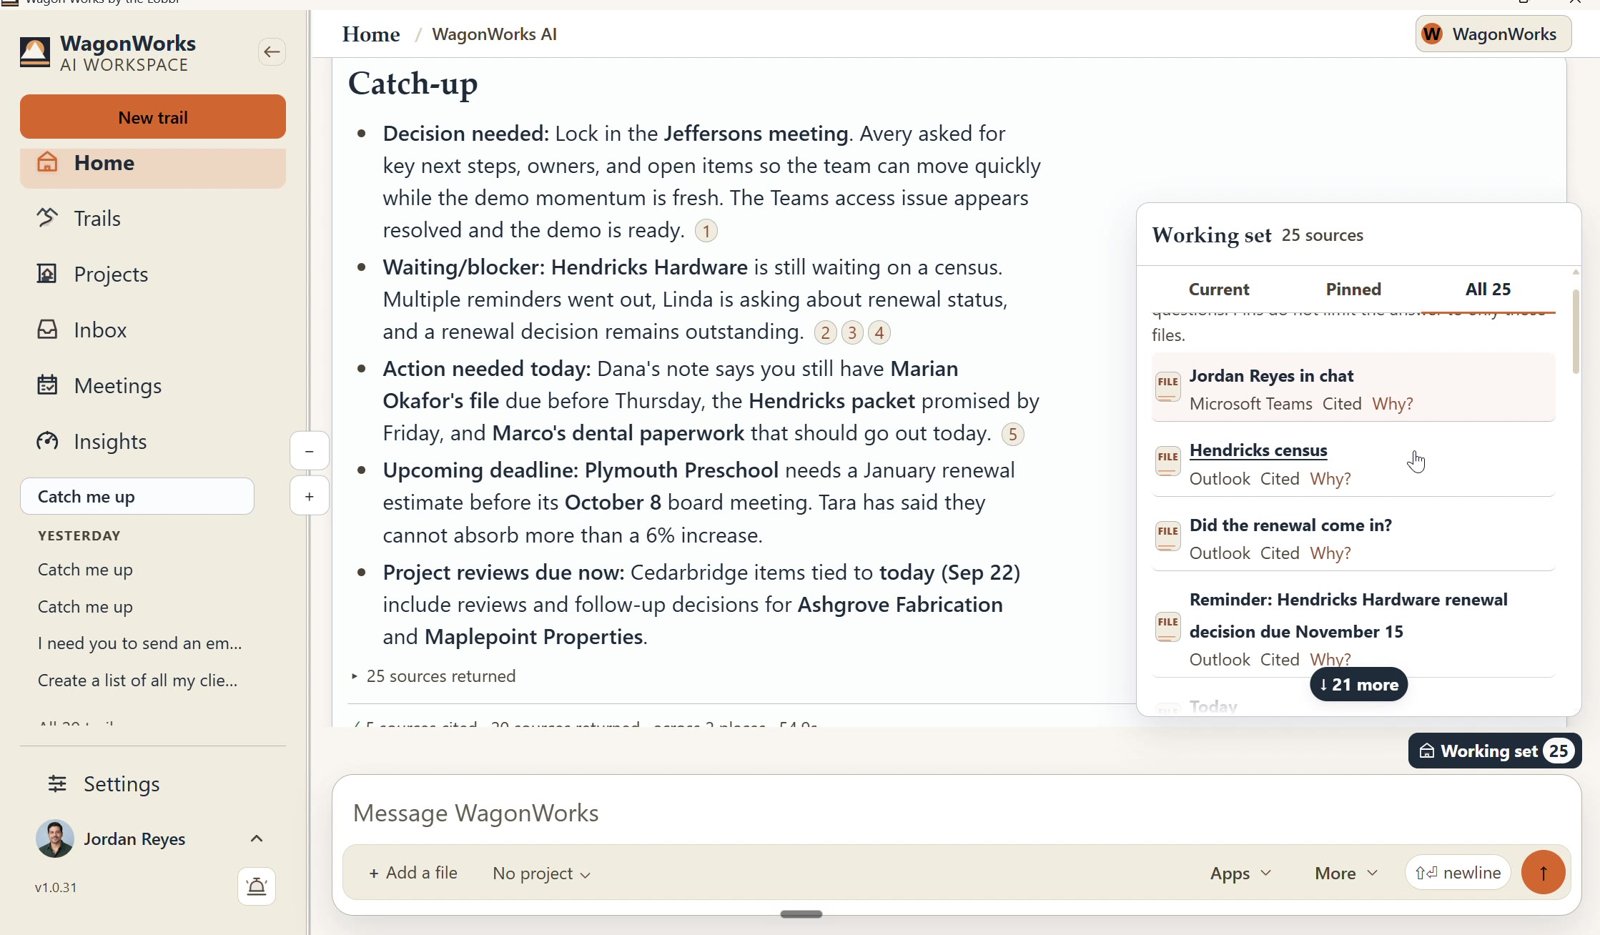Open Projects in the sidebar
The height and width of the screenshot is (935, 1600).
pos(153,275)
